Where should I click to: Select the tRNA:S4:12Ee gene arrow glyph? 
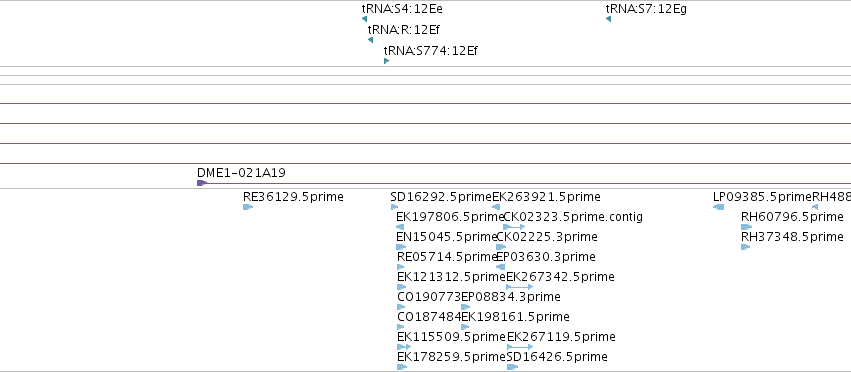(x=364, y=19)
